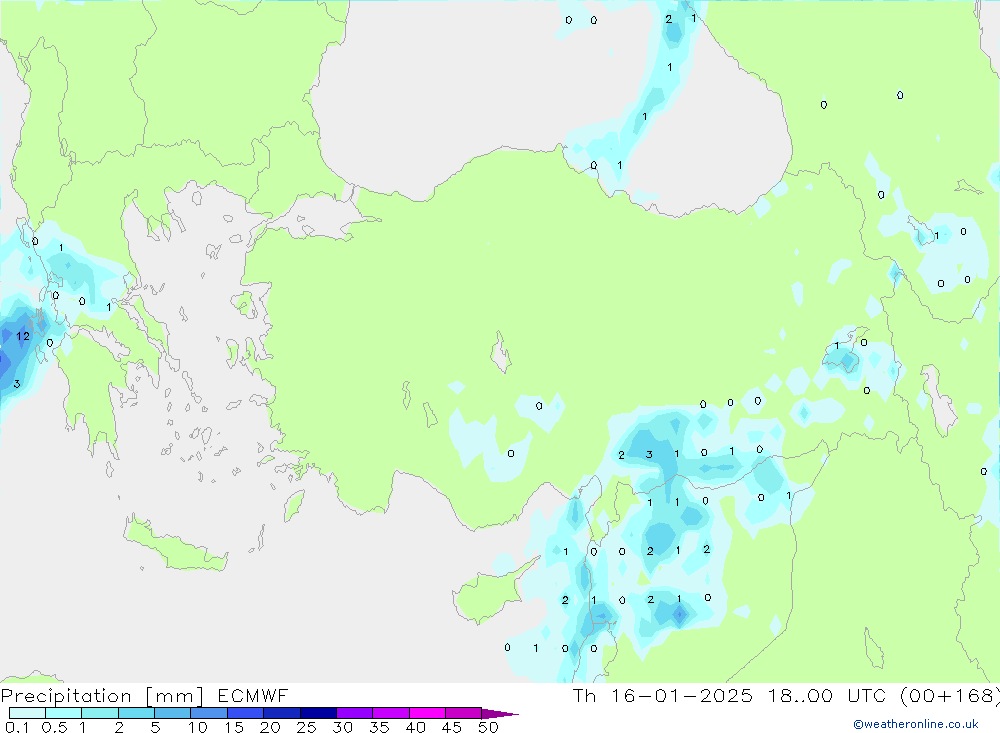The width and height of the screenshot is (1000, 733).
Task: Select the 10–15 mm blue legend swatch
Action: tap(209, 713)
